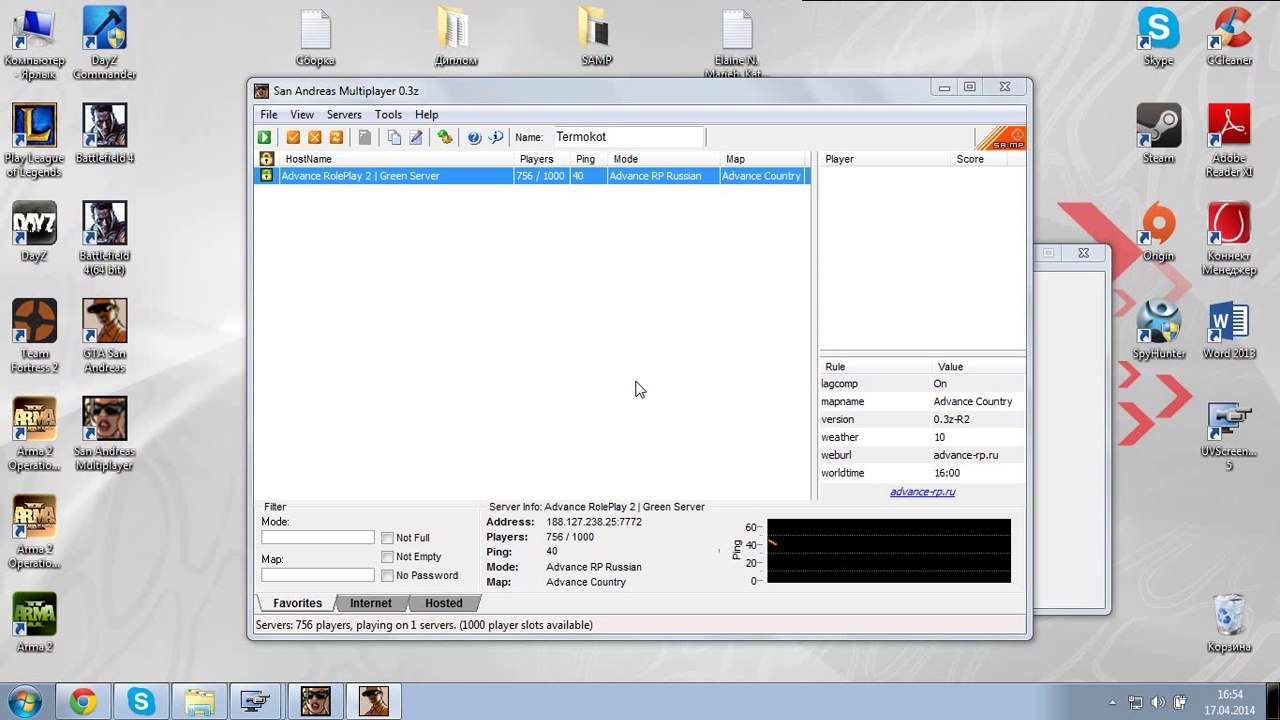Open Settings gears icon in toolbar
Image resolution: width=1280 pixels, height=720 pixels.
445,138
